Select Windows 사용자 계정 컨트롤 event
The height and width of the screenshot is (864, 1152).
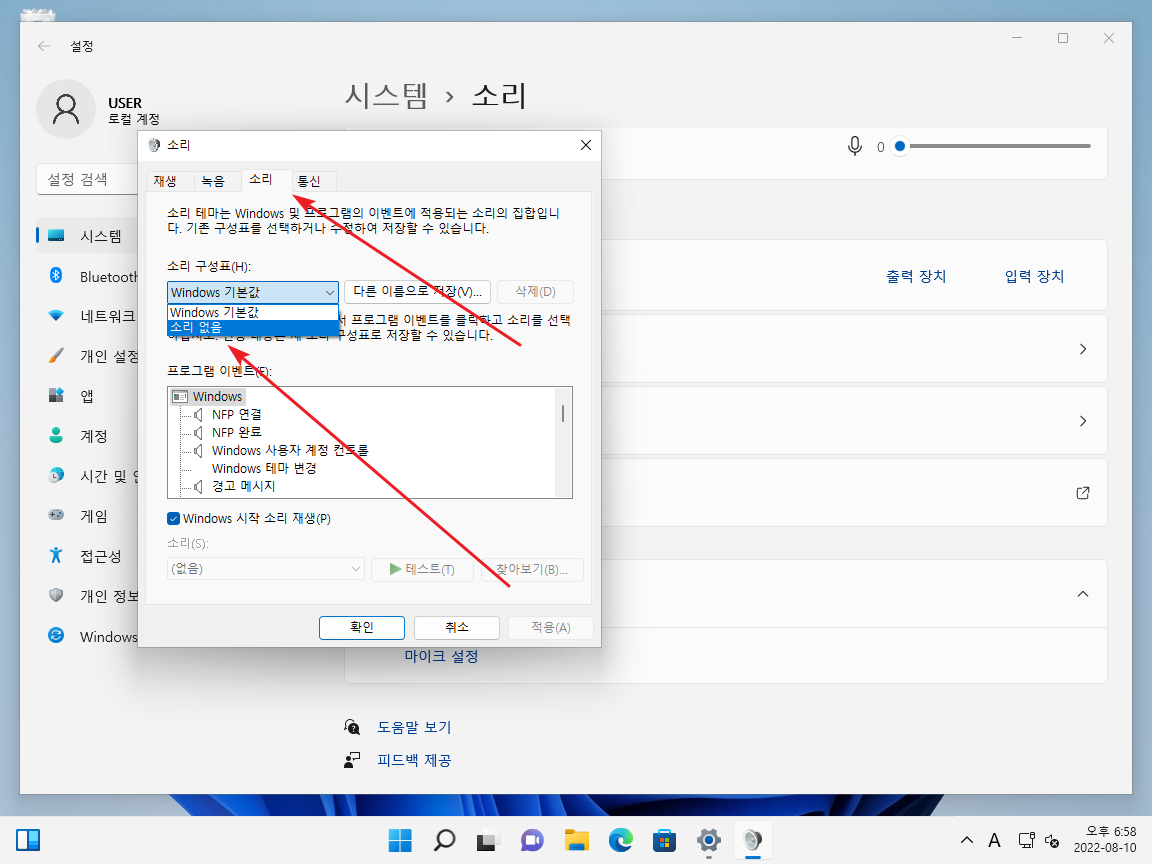(x=289, y=450)
